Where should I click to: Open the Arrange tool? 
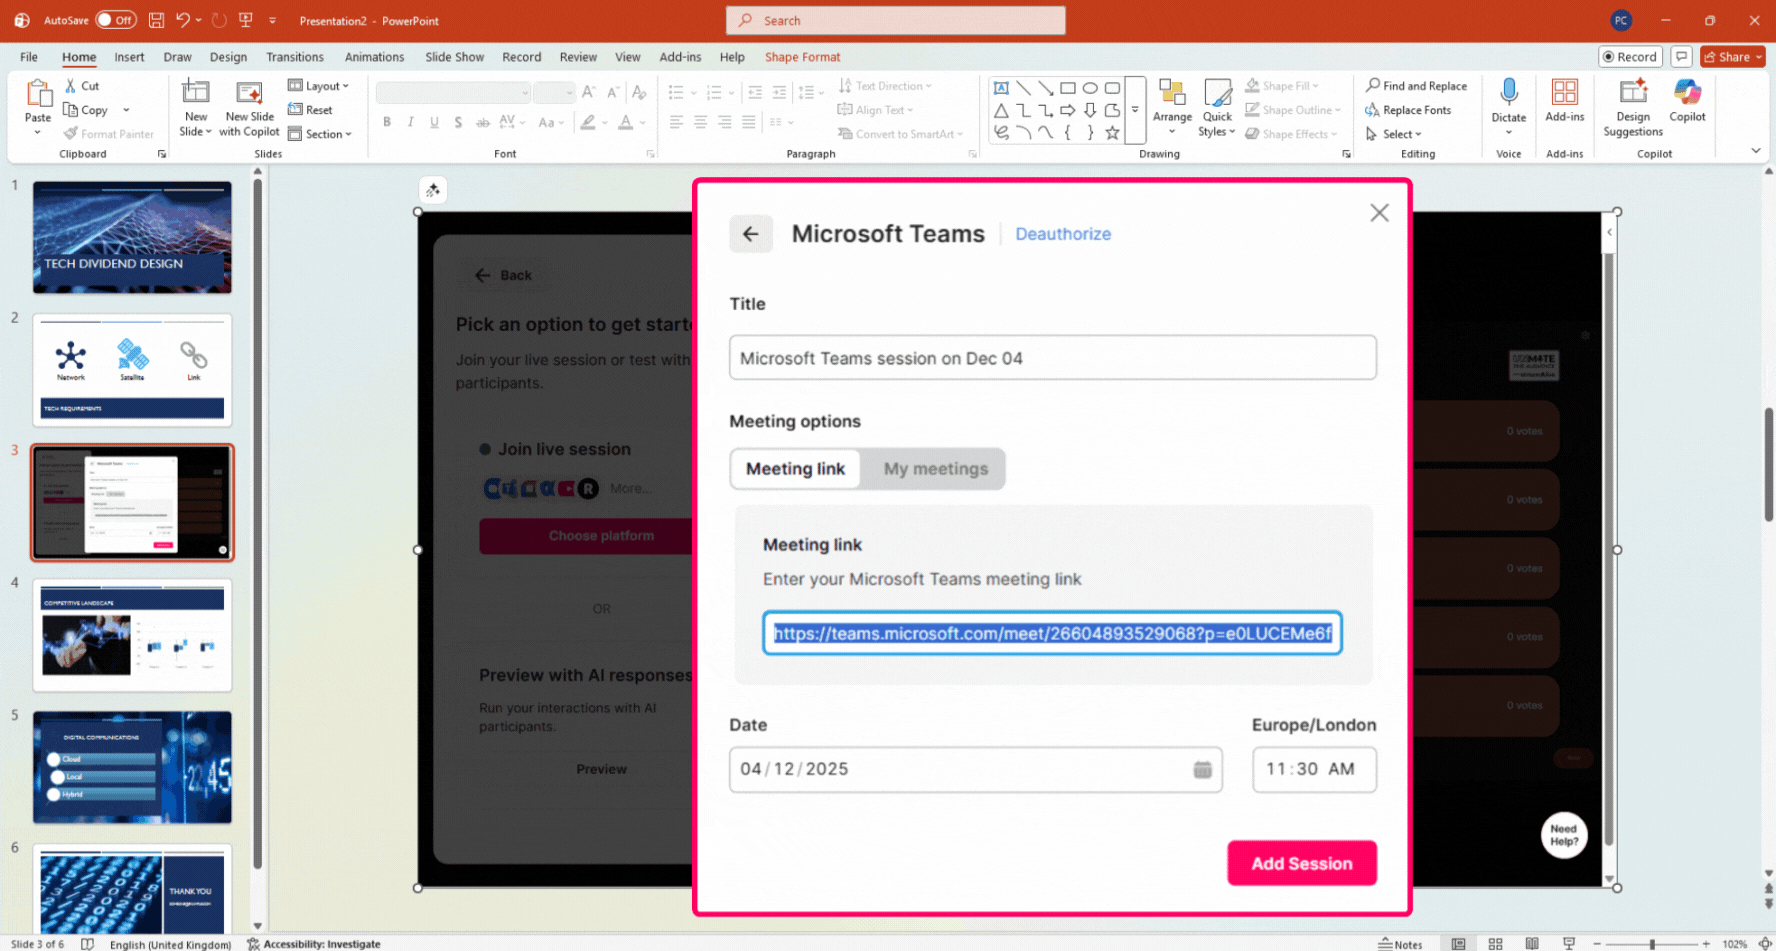coord(1172,108)
